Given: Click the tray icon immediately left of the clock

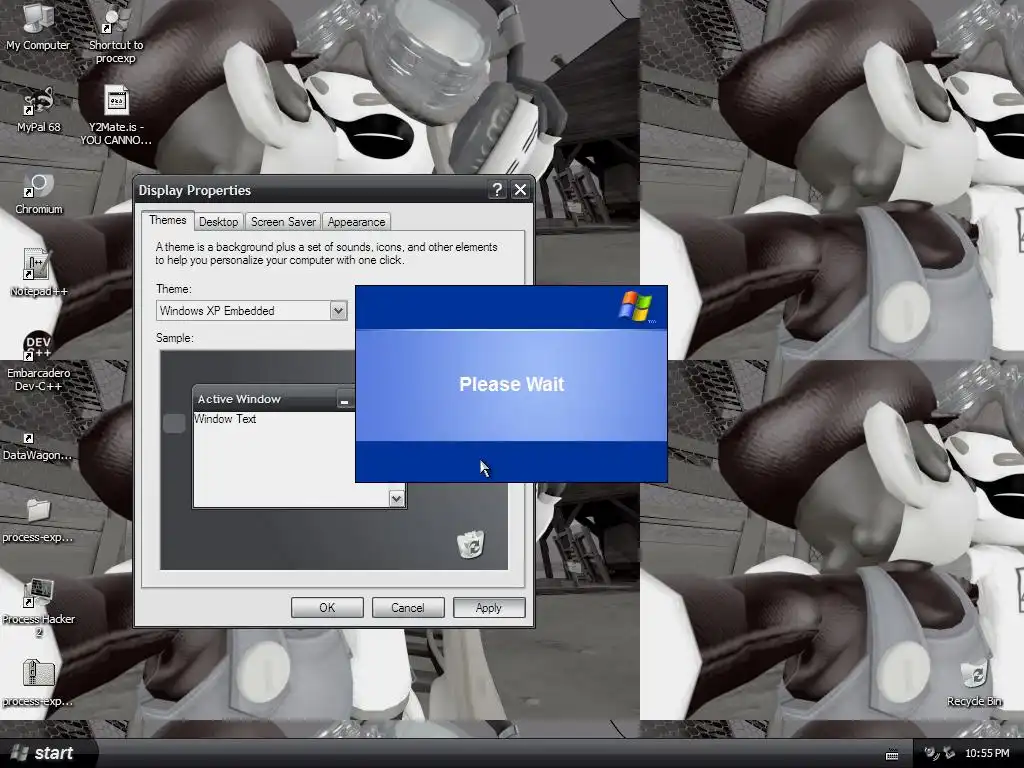Looking at the screenshot, I should (x=950, y=753).
